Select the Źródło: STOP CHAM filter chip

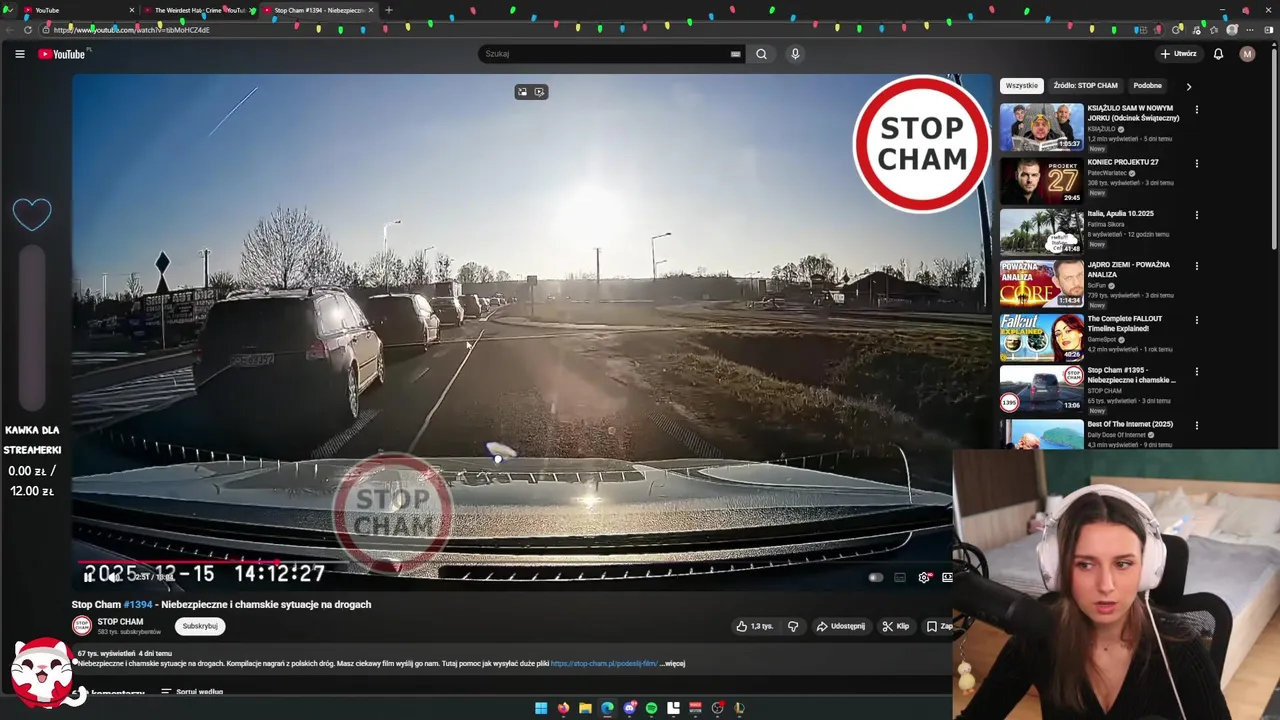(x=1085, y=86)
